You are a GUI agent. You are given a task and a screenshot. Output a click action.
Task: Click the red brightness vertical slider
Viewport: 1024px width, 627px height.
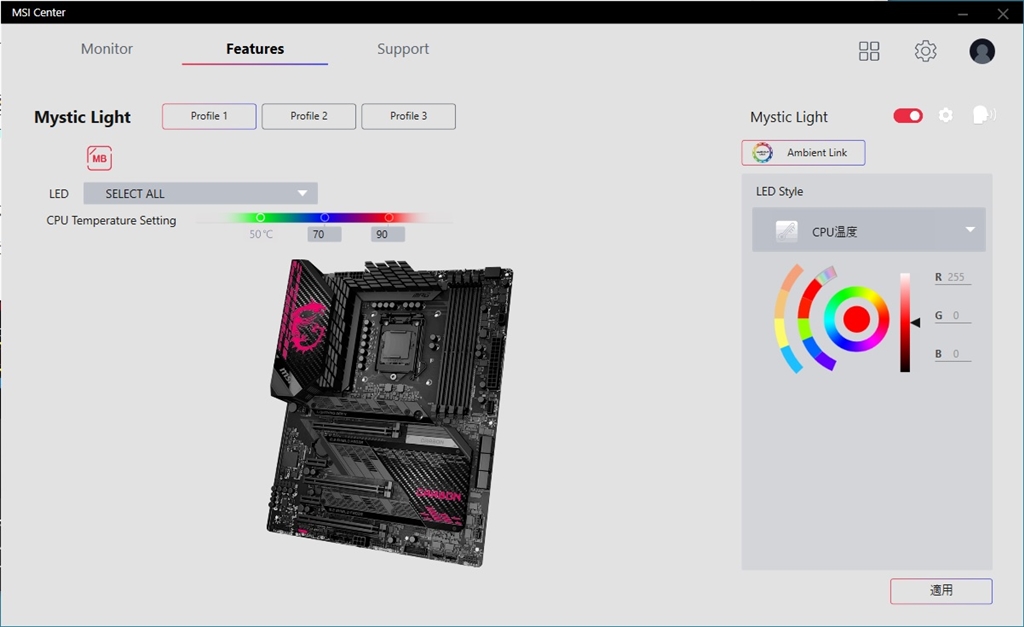coord(905,323)
